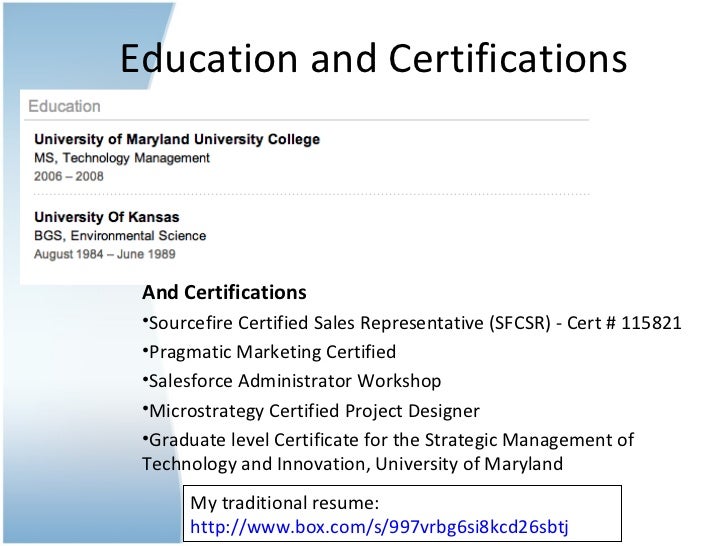Select 'BGS, Environmental Science' degree line
The width and height of the screenshot is (728, 546).
click(x=120, y=236)
